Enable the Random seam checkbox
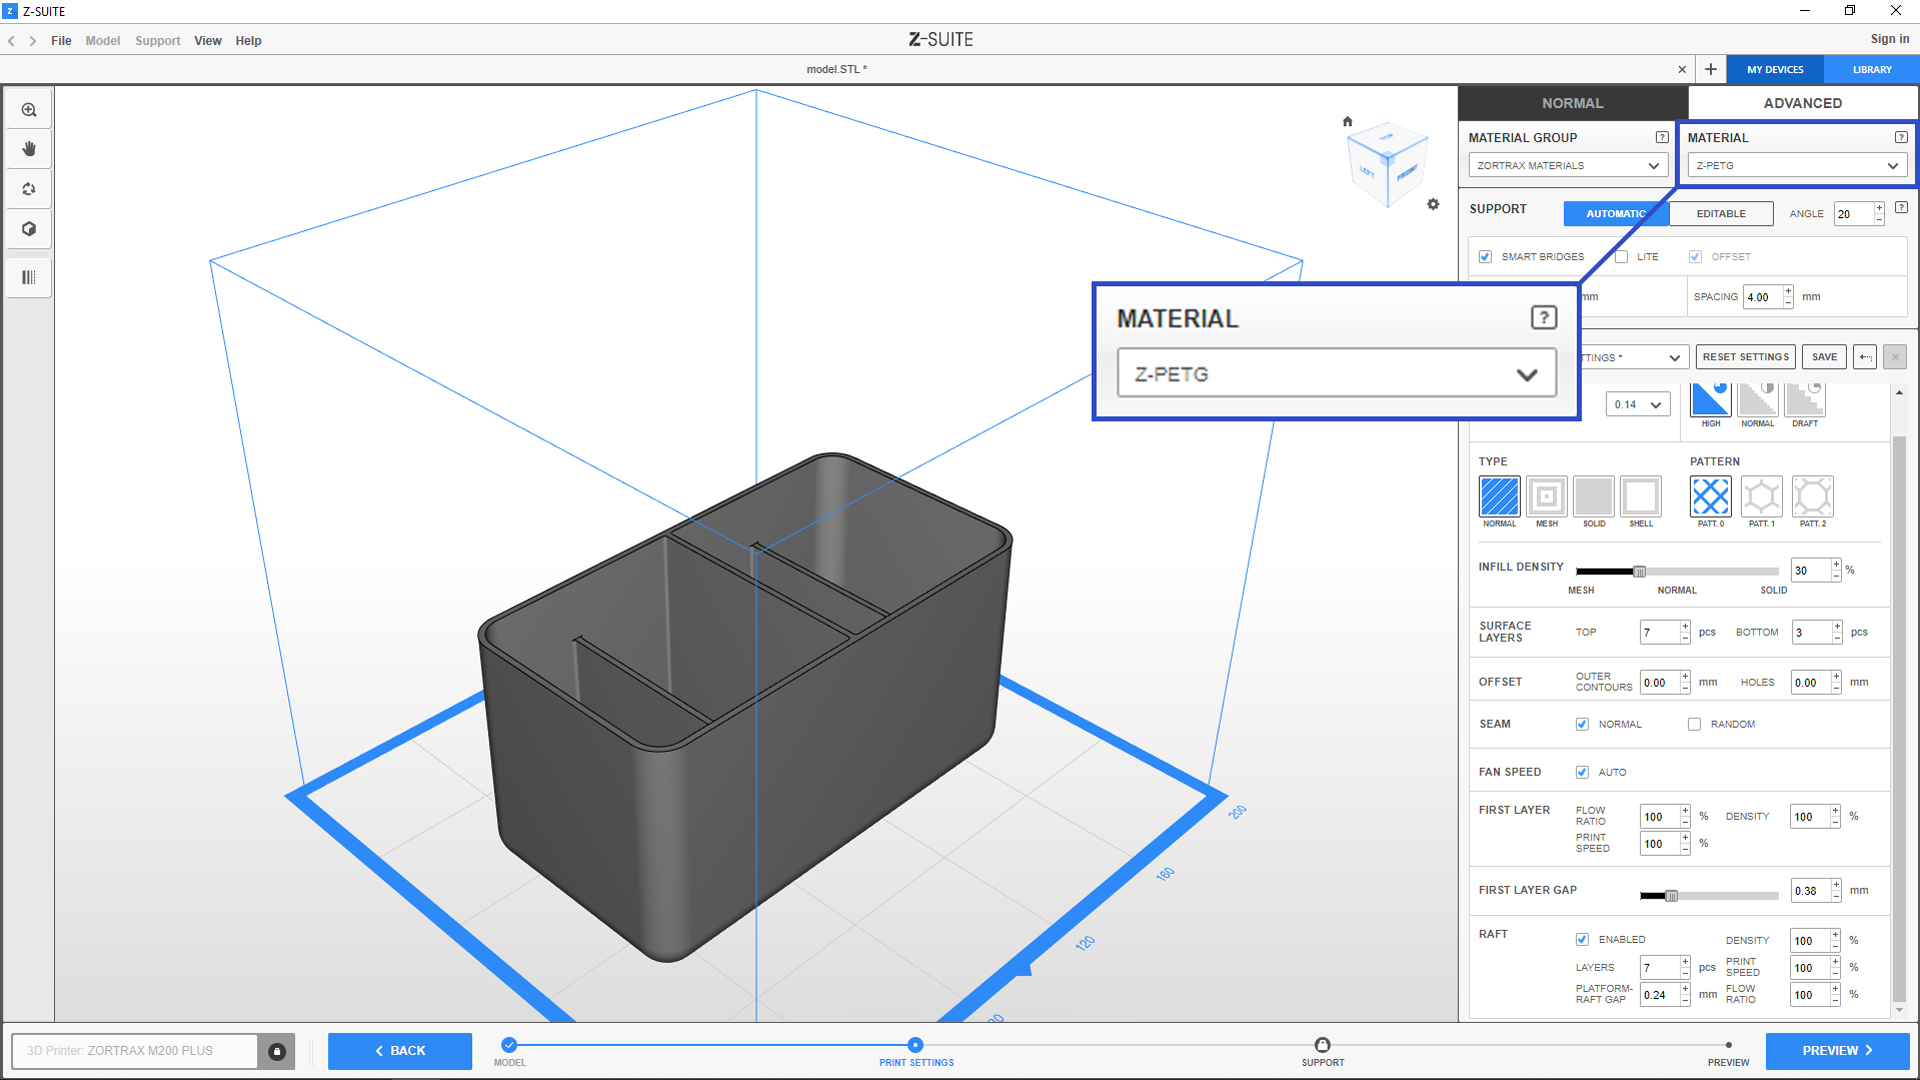This screenshot has height=1080, width=1920. click(1694, 724)
